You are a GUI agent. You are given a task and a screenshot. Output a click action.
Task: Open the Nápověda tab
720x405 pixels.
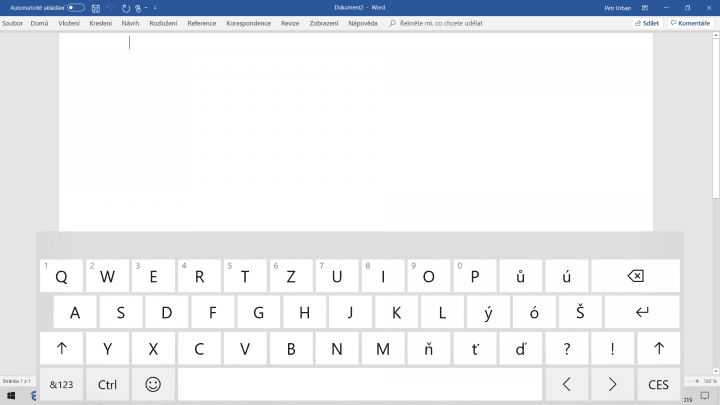[363, 23]
